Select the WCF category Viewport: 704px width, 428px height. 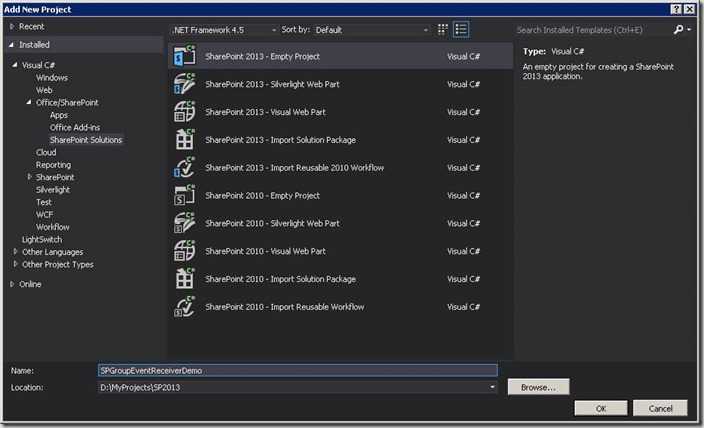point(44,215)
